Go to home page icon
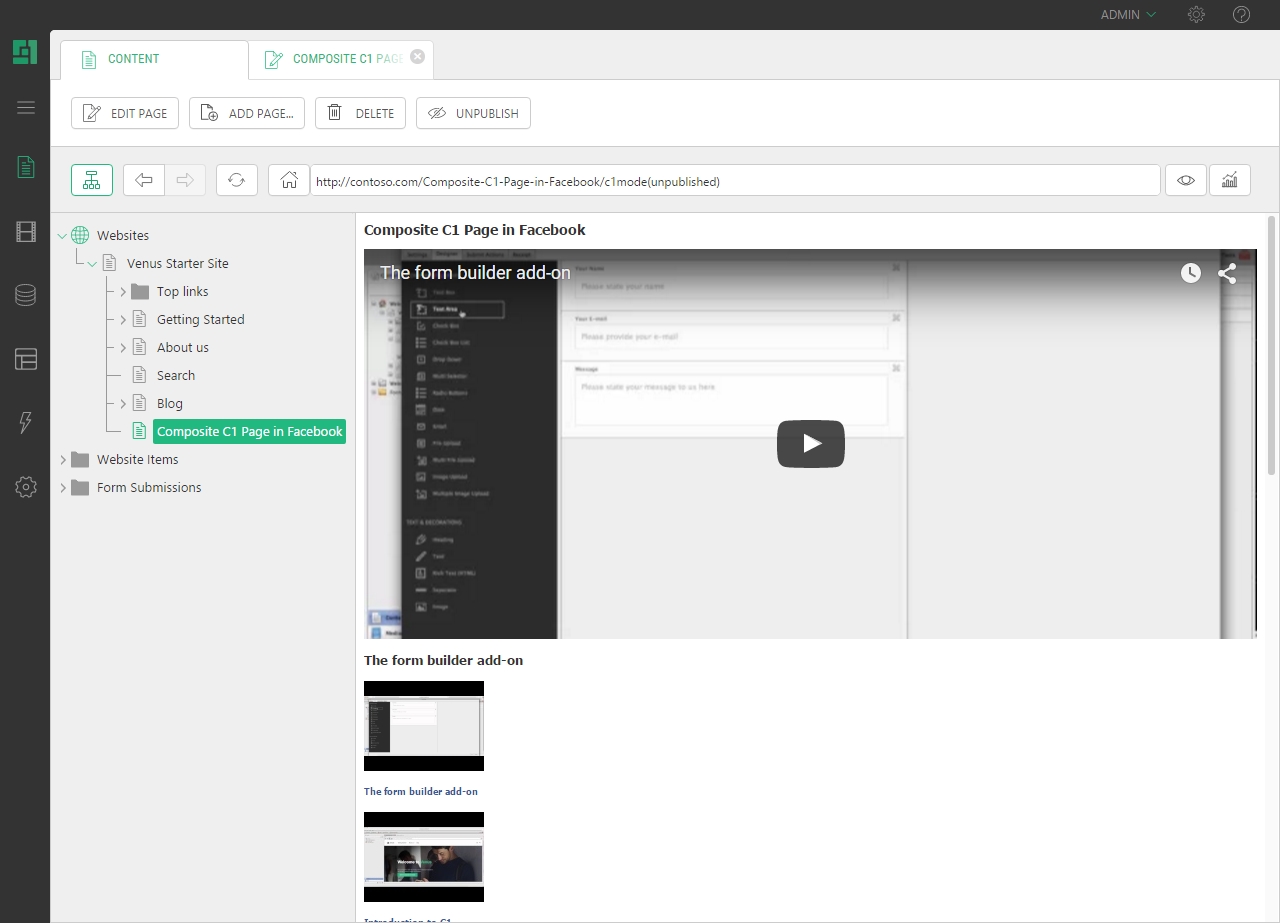Screen dimensions: 1280x923 pyautogui.click(x=289, y=180)
